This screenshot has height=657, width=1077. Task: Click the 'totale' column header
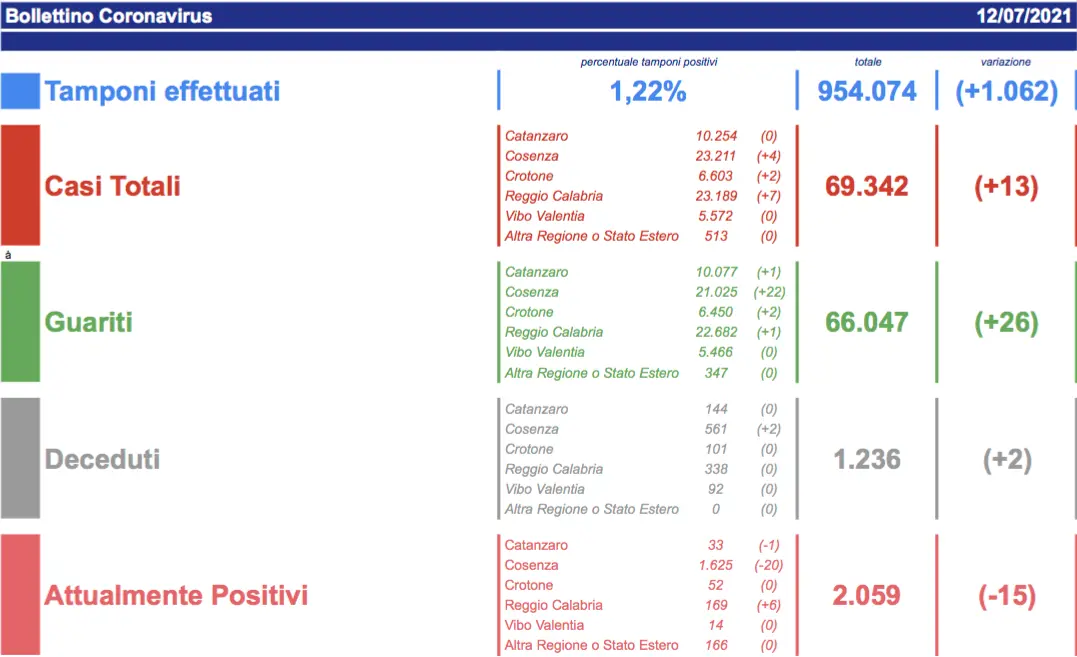868,62
